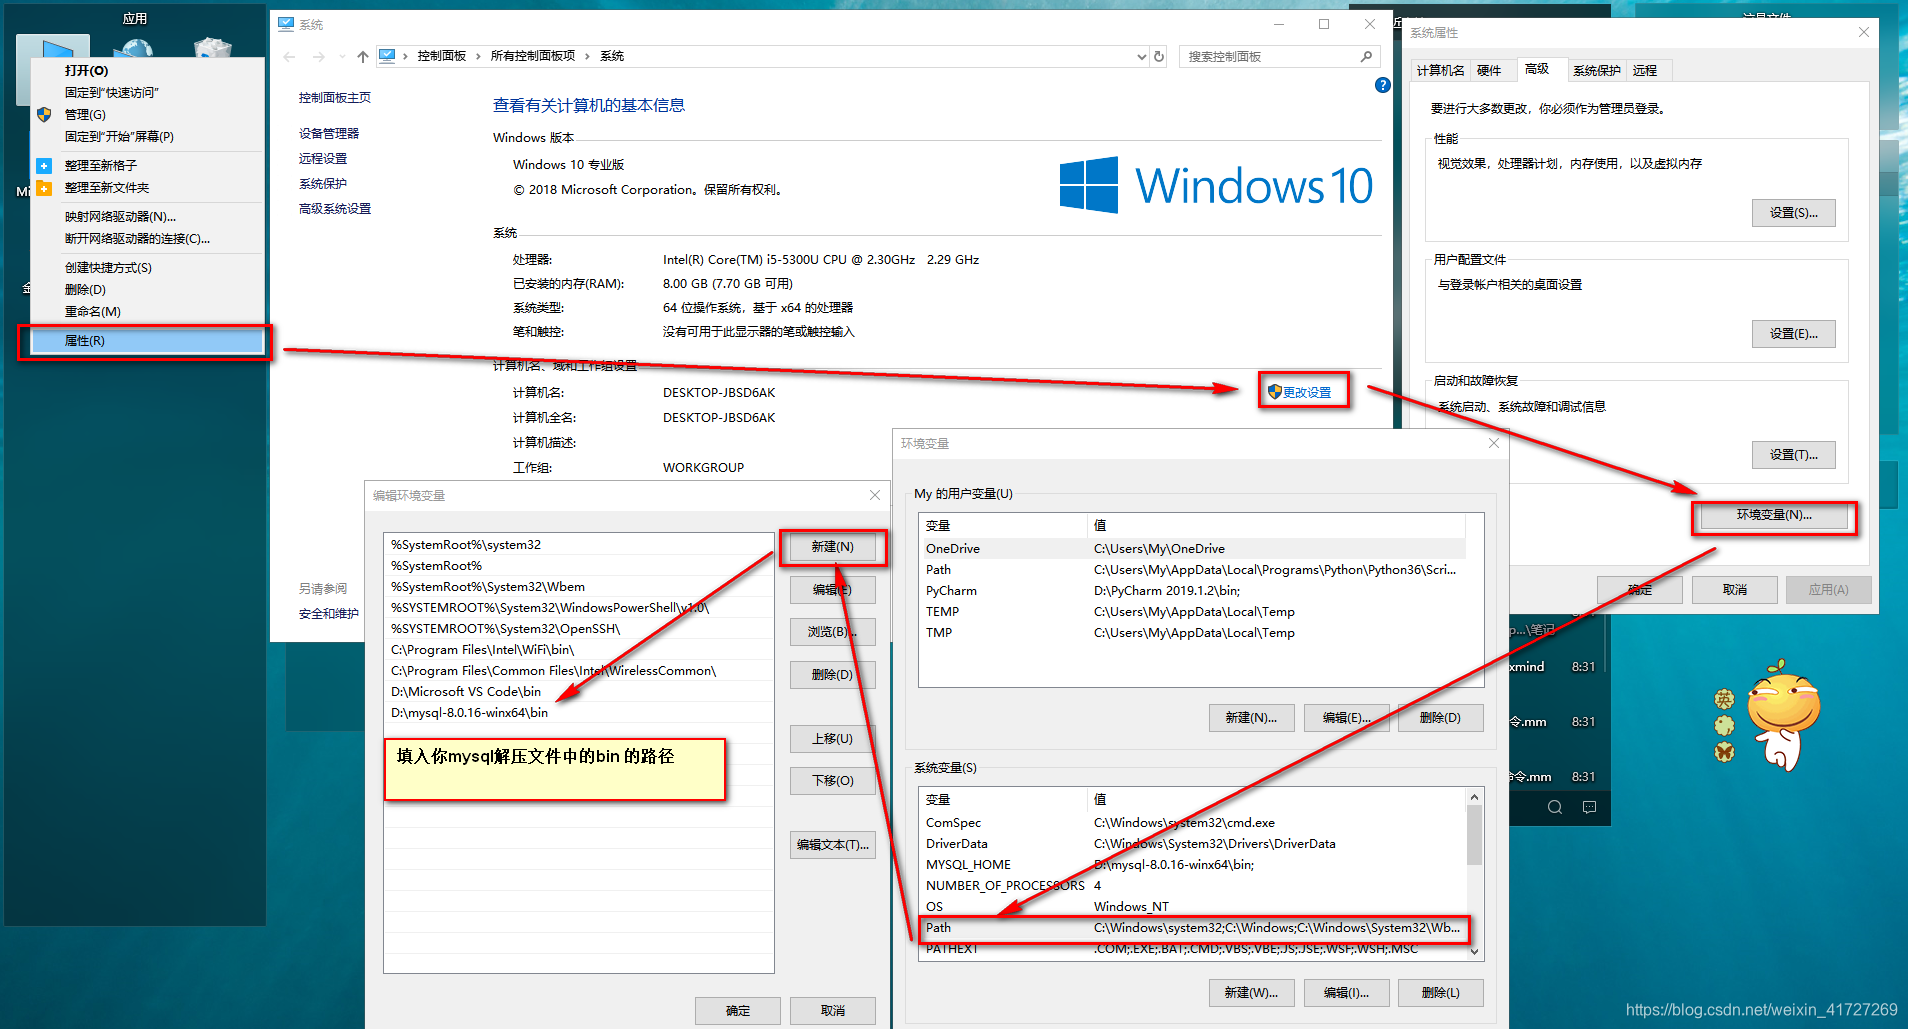
Task: Select 创建快捷方式(S) menu item
Action: pyautogui.click(x=148, y=268)
